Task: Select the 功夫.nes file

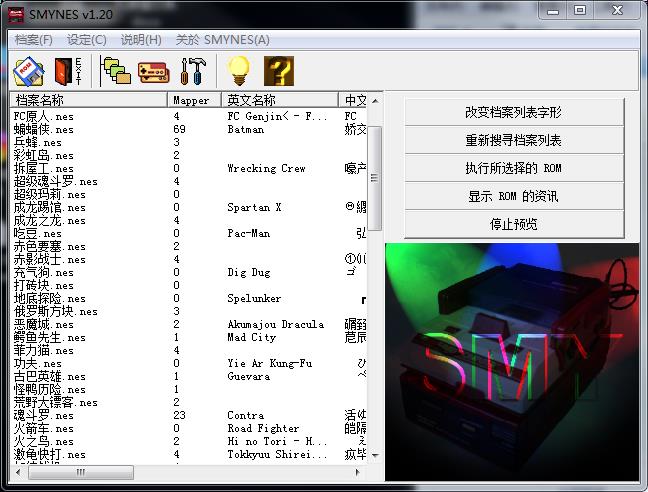Action: click(38, 364)
